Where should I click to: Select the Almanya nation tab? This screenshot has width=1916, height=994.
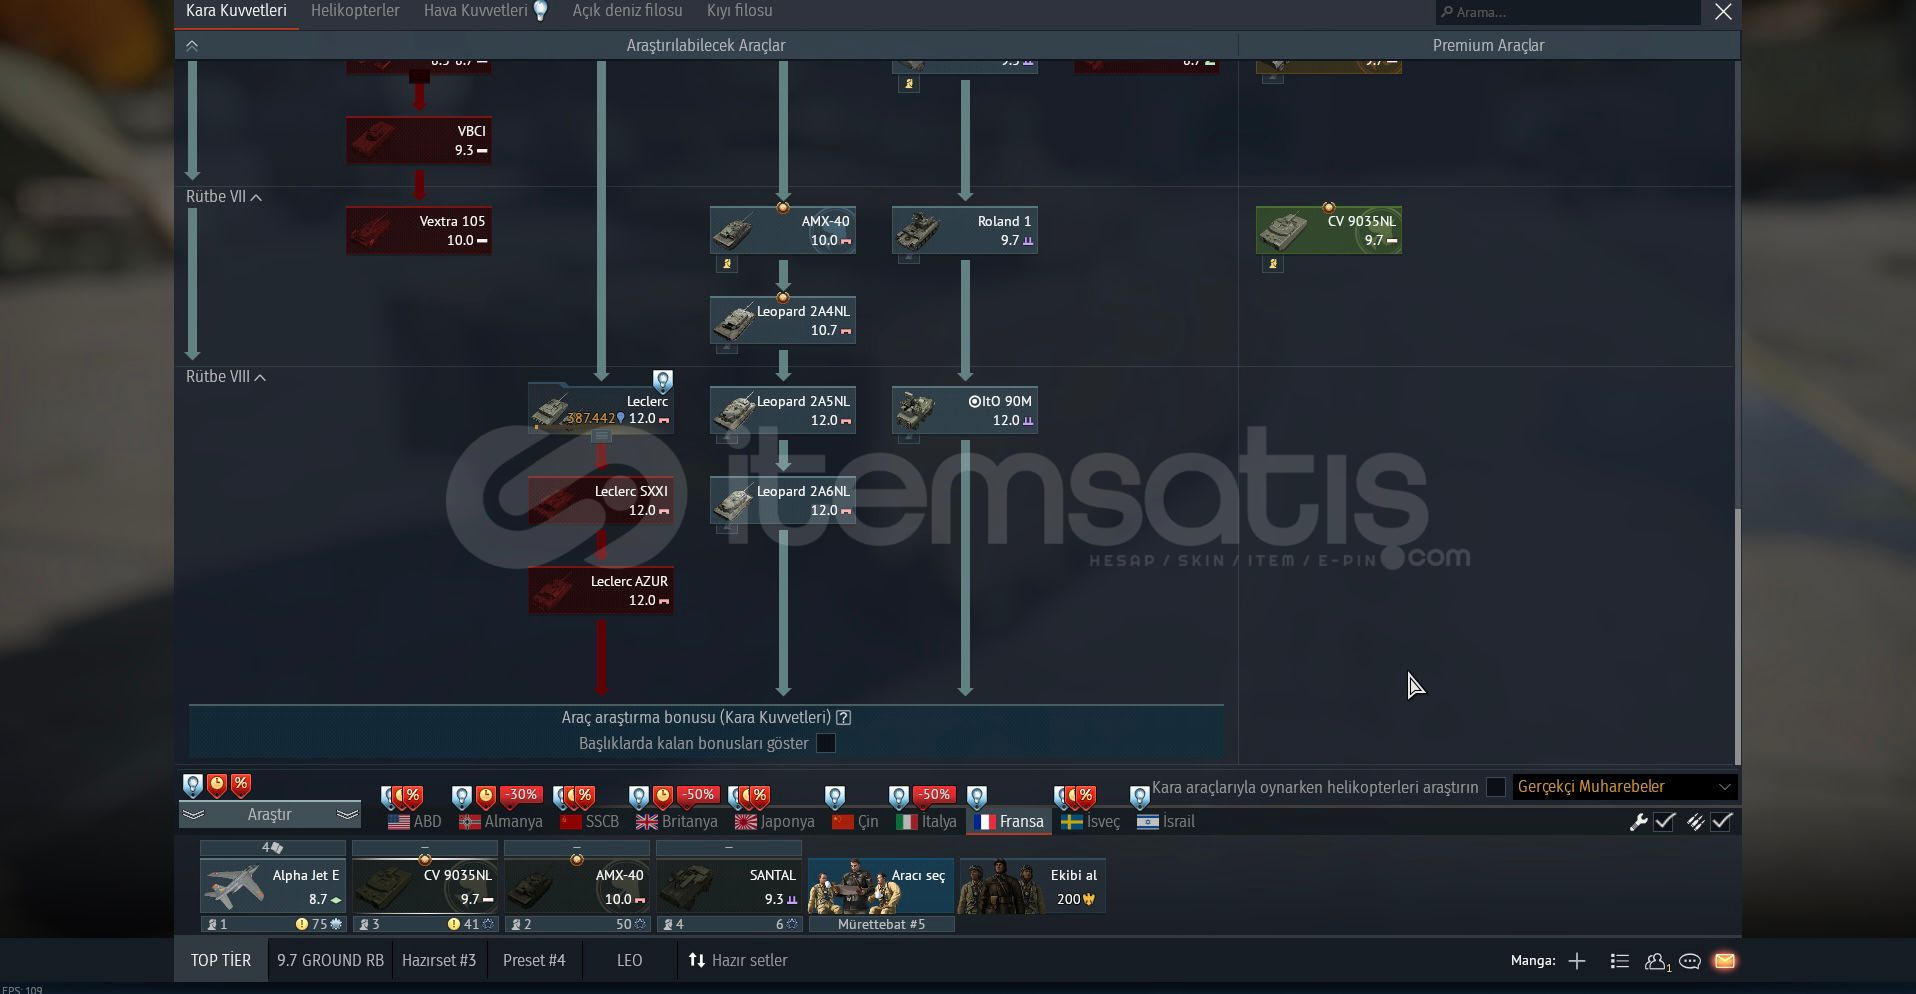(501, 822)
